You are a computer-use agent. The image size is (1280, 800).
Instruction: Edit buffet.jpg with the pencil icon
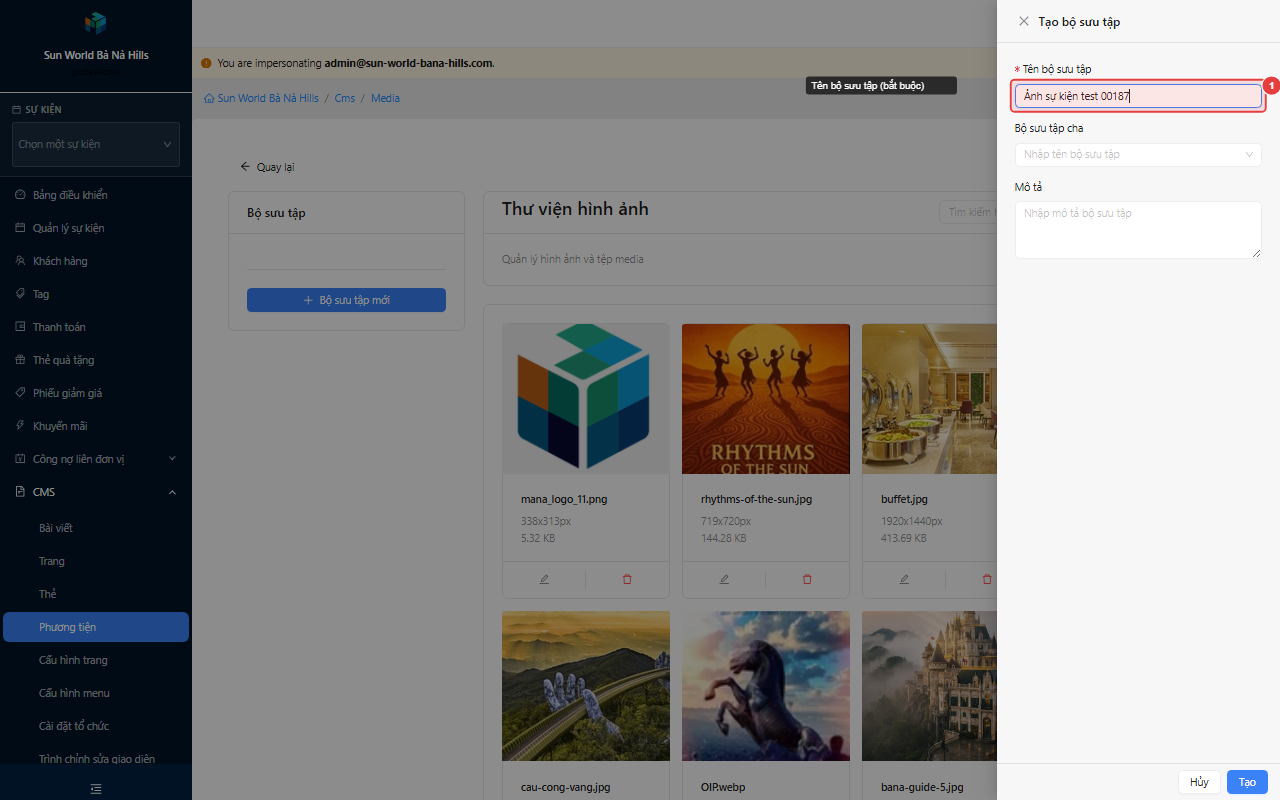click(904, 579)
